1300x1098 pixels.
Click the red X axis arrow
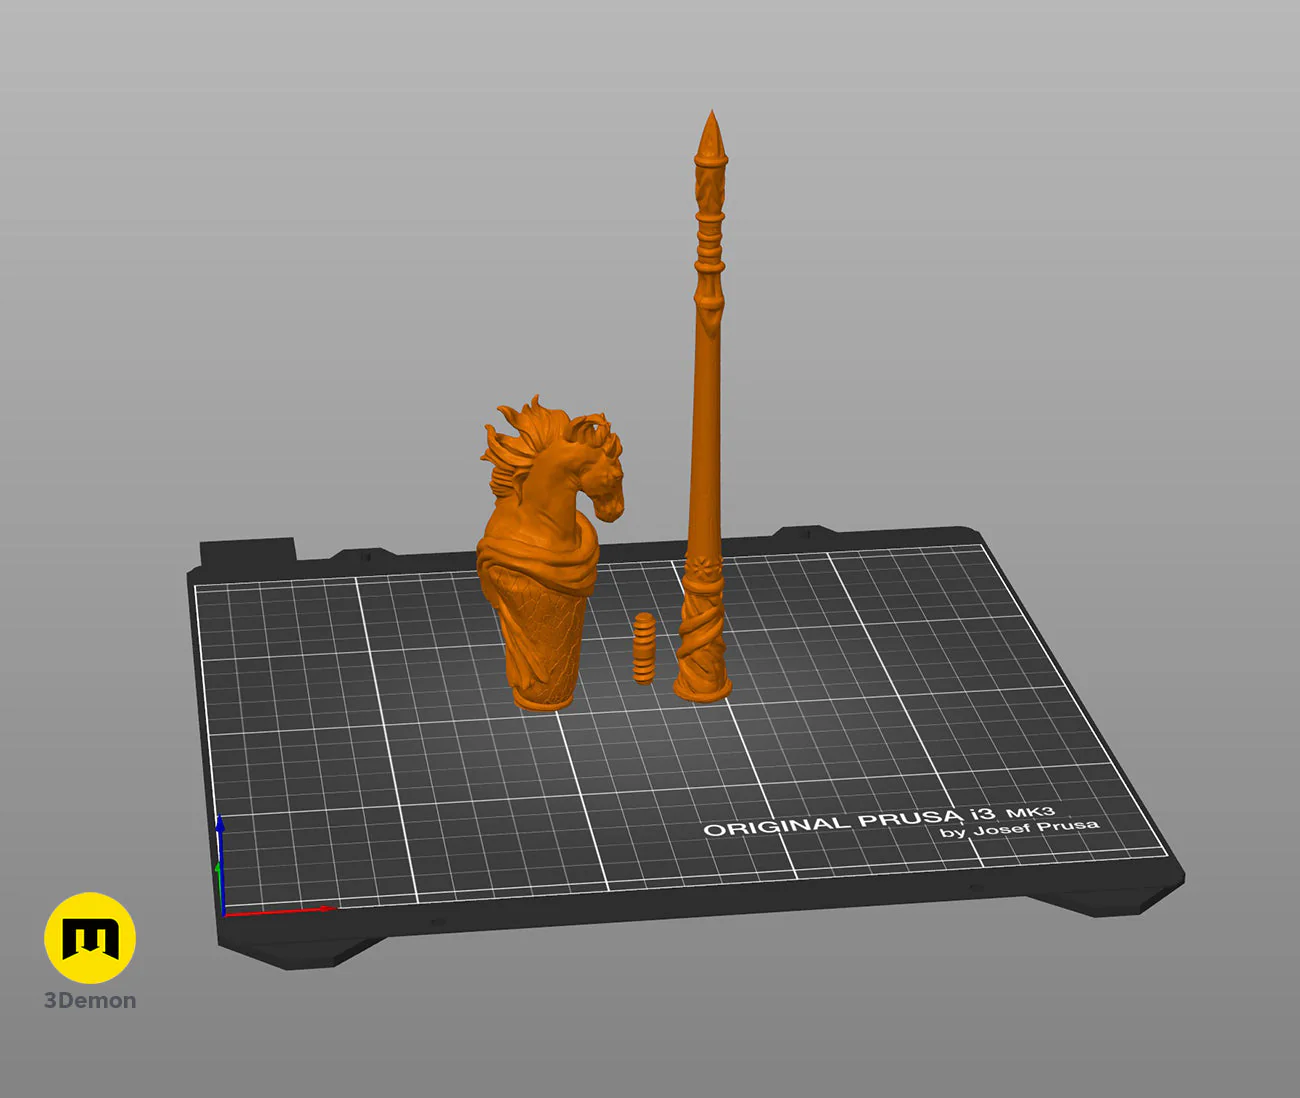tap(279, 910)
